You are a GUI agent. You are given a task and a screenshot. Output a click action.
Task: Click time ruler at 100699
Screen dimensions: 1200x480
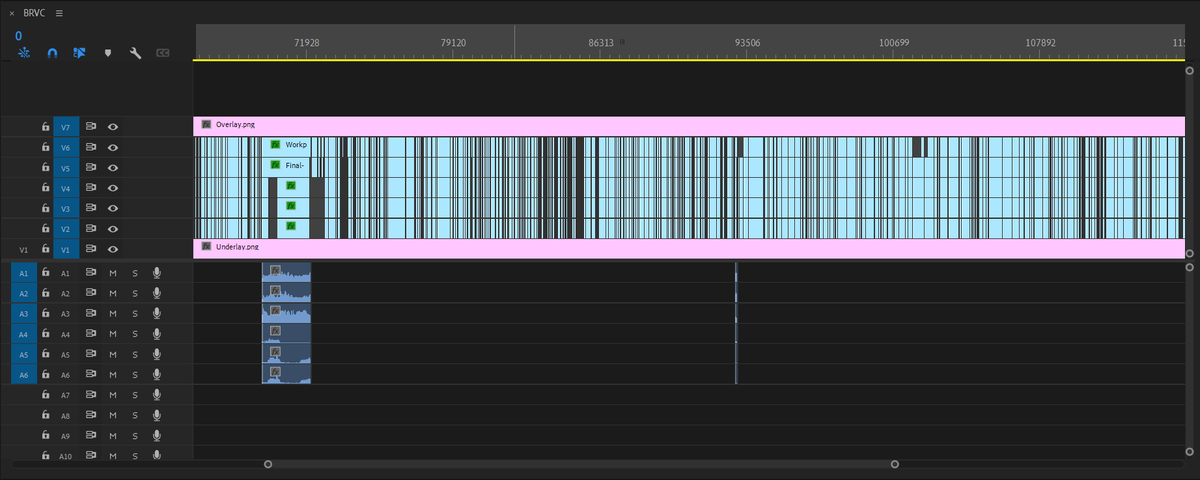point(893,43)
